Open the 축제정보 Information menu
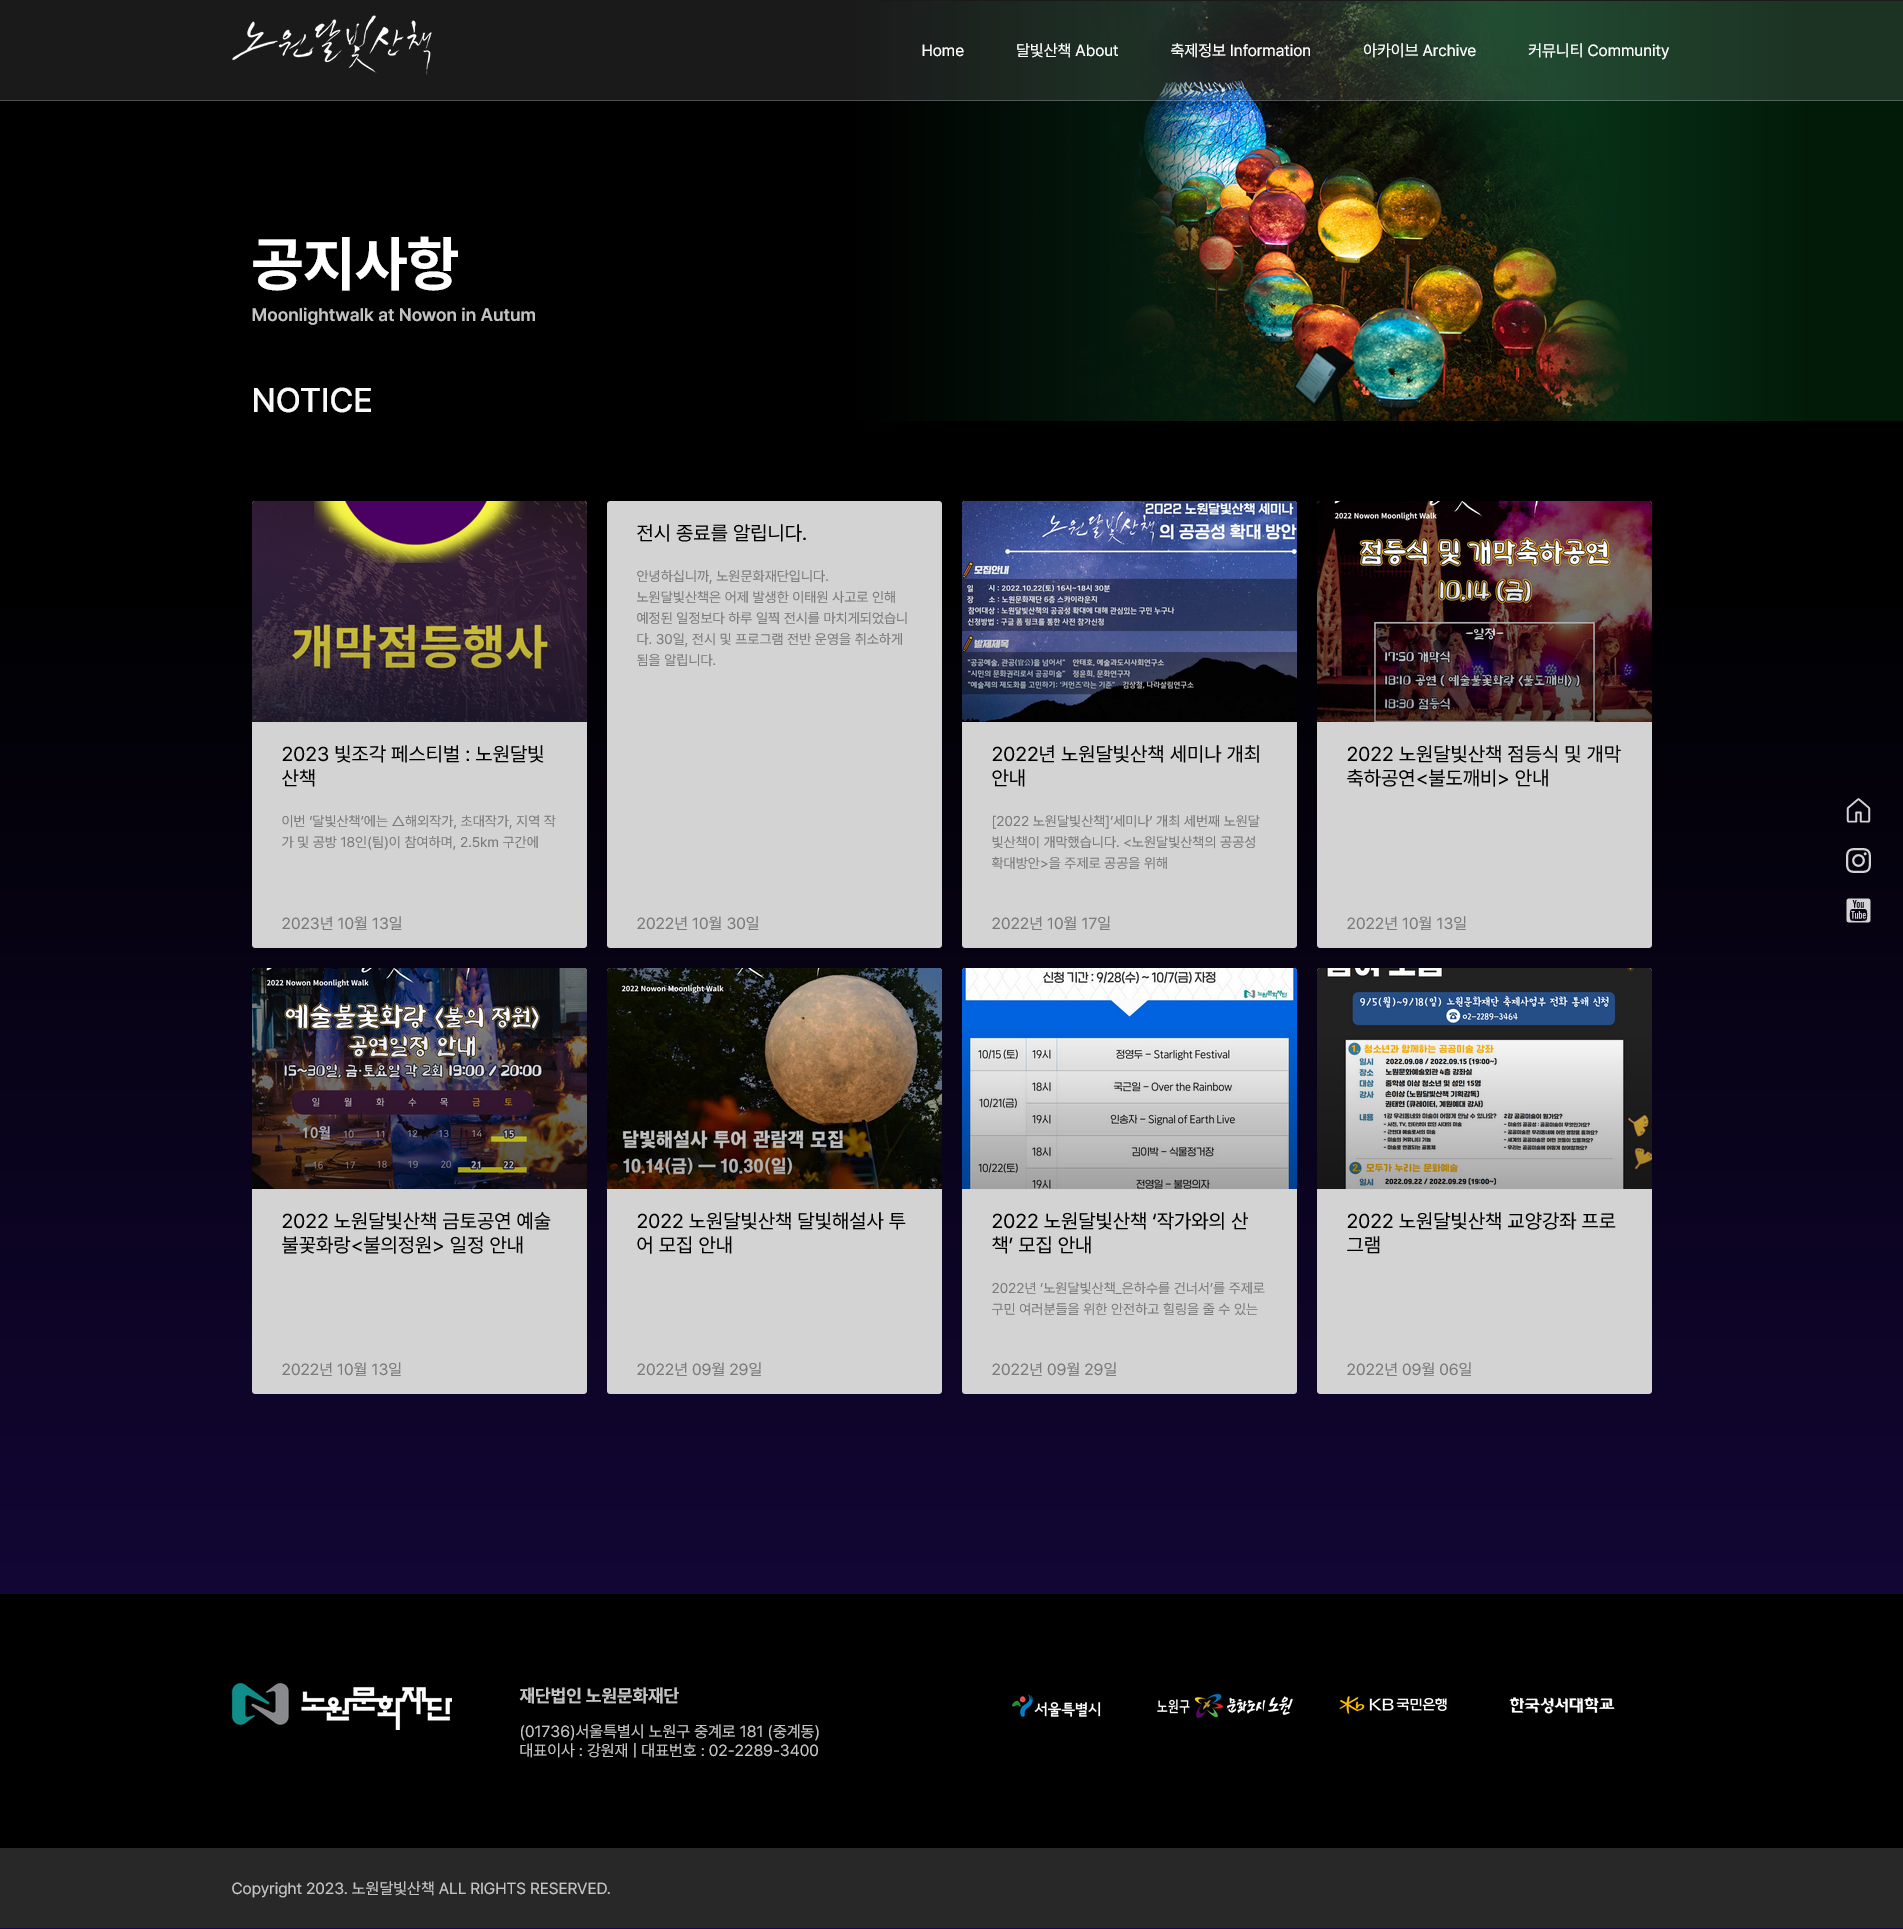 (1240, 51)
